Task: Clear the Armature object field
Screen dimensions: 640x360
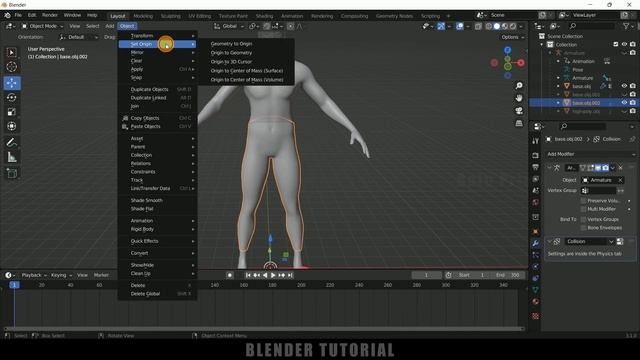Action: (x=620, y=180)
